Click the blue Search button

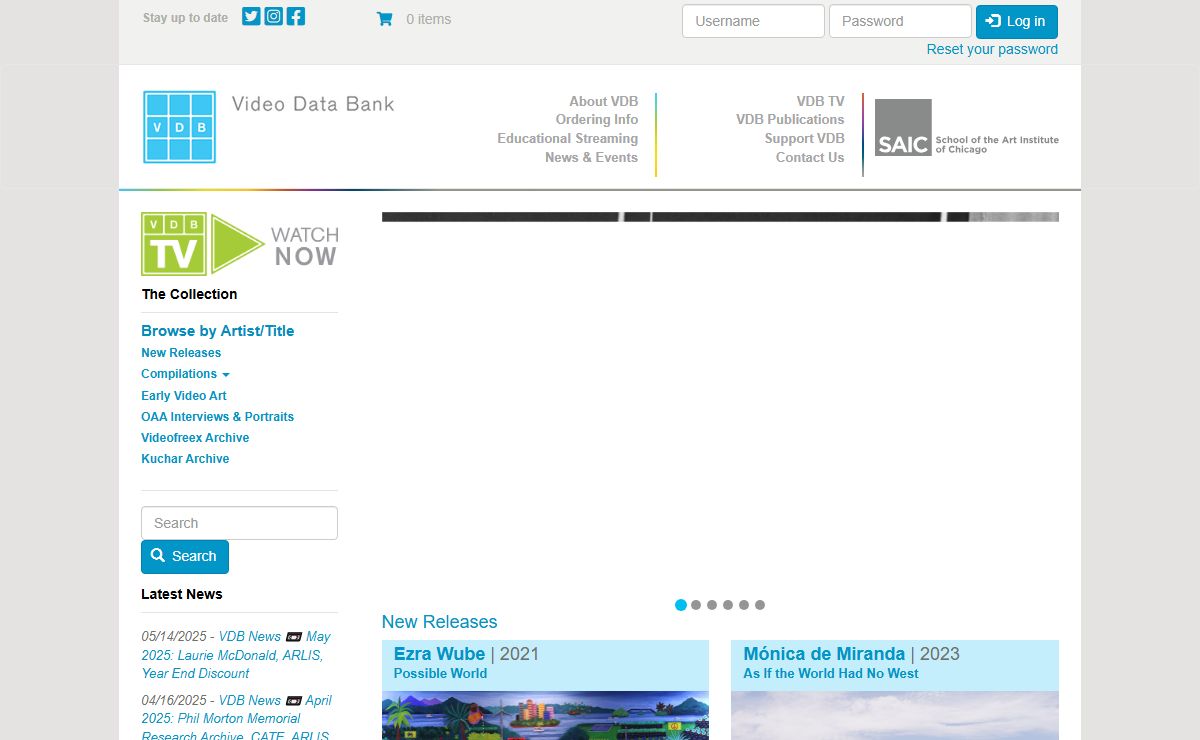185,557
